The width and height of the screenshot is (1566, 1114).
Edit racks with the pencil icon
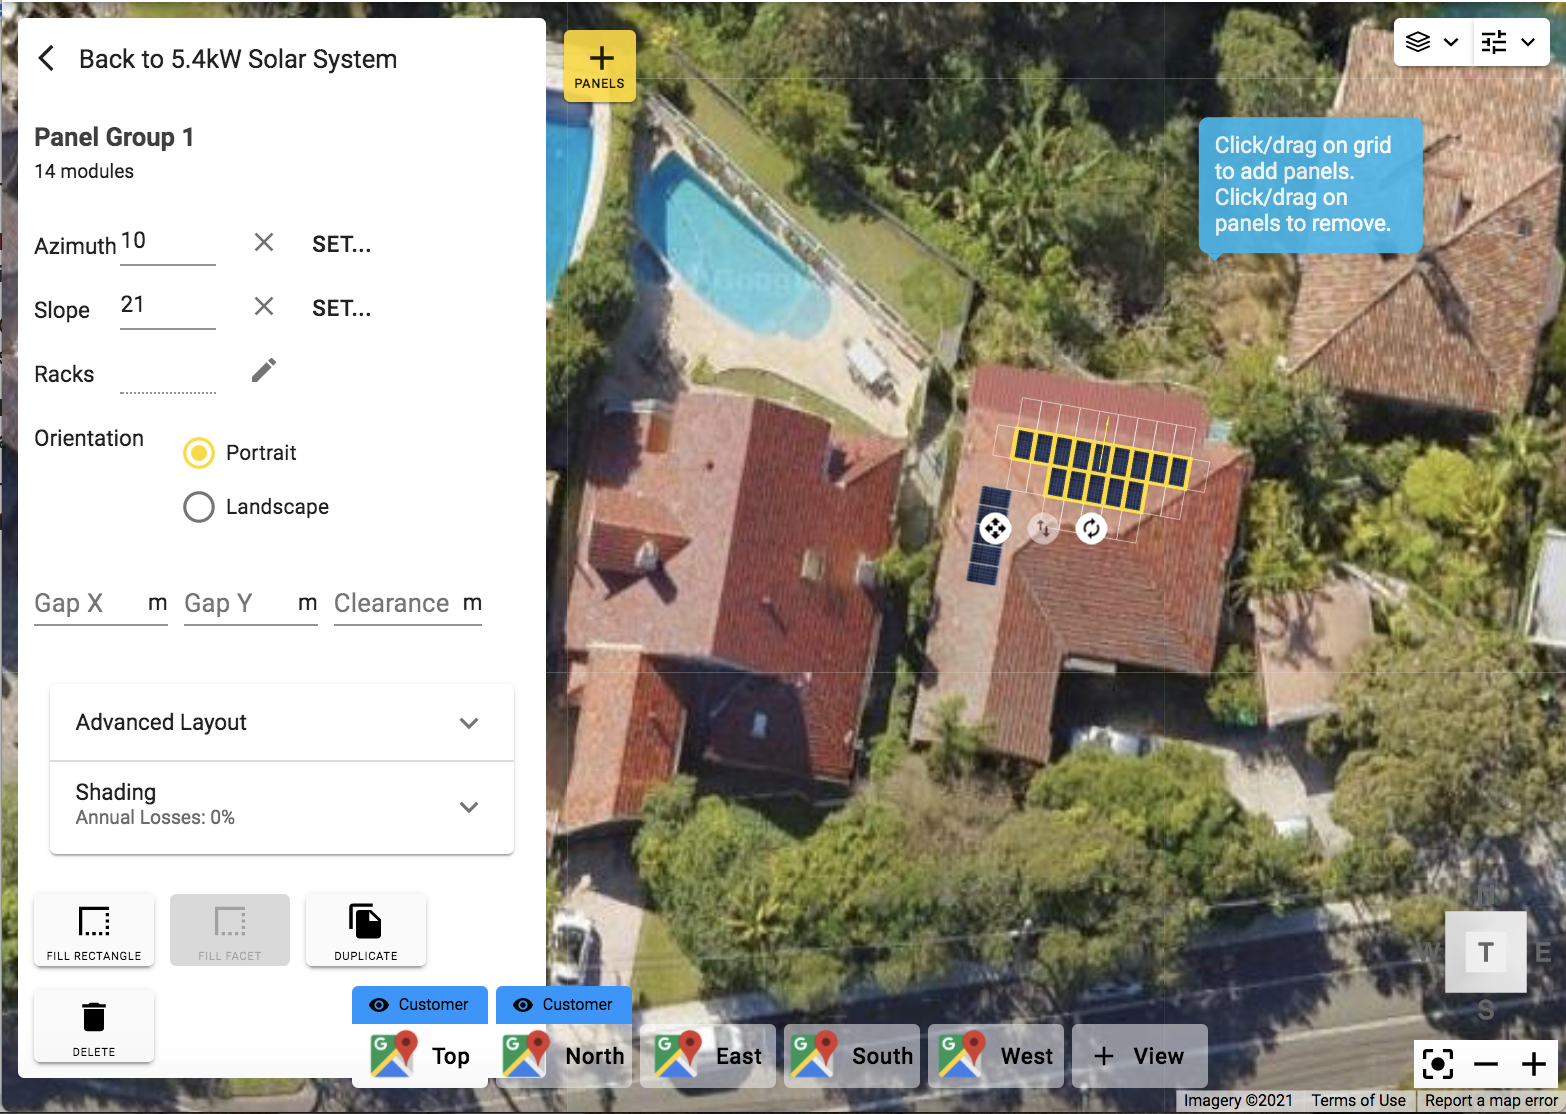(x=264, y=371)
